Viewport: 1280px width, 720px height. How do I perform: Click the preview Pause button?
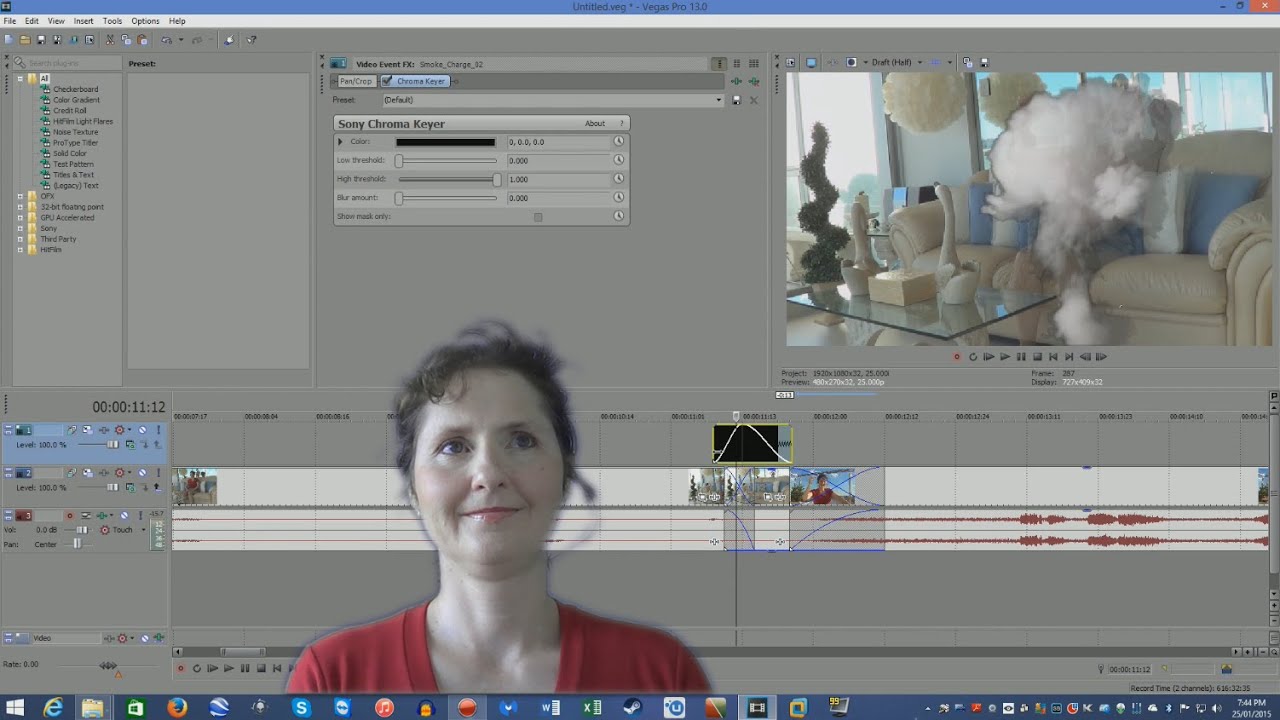(1021, 357)
